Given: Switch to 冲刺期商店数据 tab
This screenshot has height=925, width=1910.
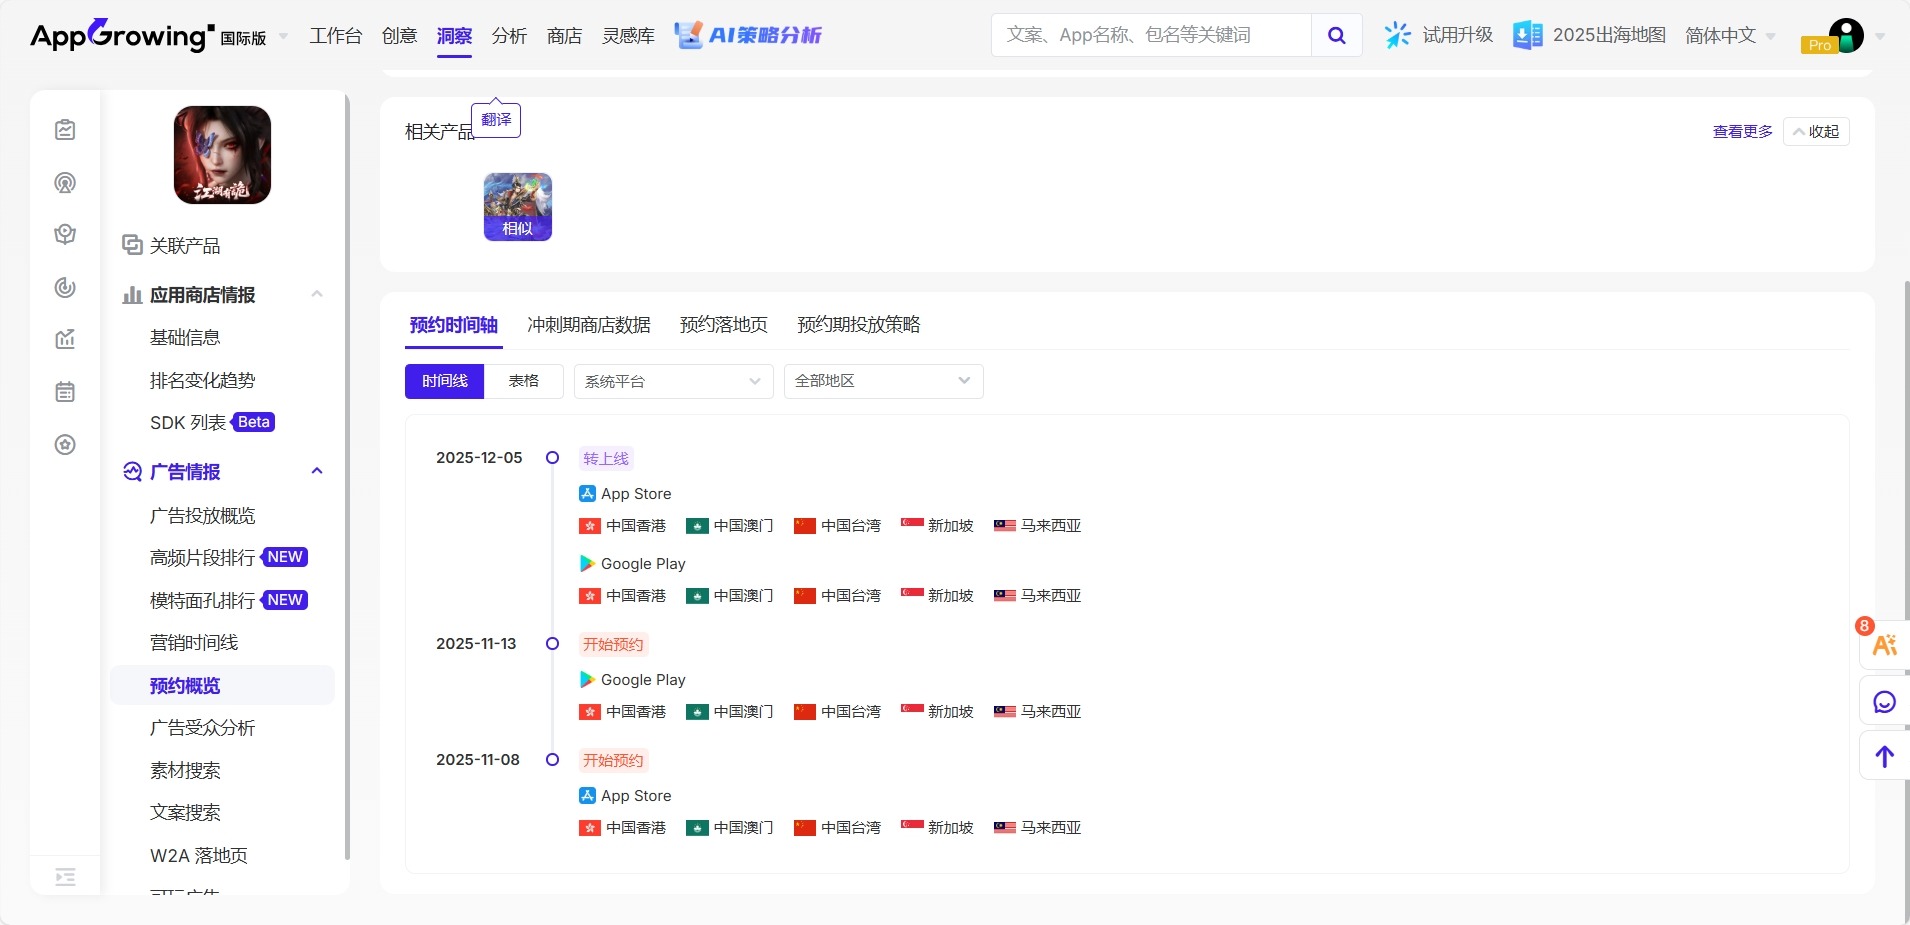Looking at the screenshot, I should click(588, 325).
